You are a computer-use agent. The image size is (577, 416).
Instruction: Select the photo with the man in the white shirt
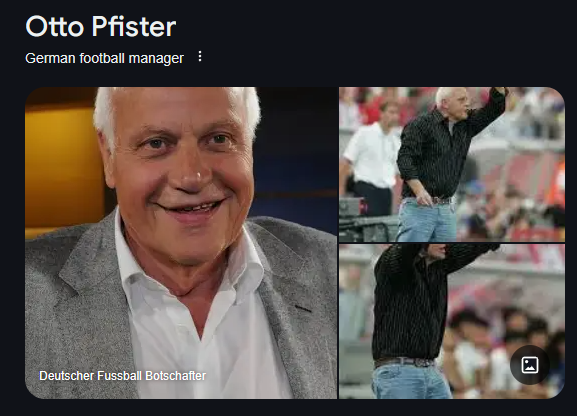click(452, 164)
